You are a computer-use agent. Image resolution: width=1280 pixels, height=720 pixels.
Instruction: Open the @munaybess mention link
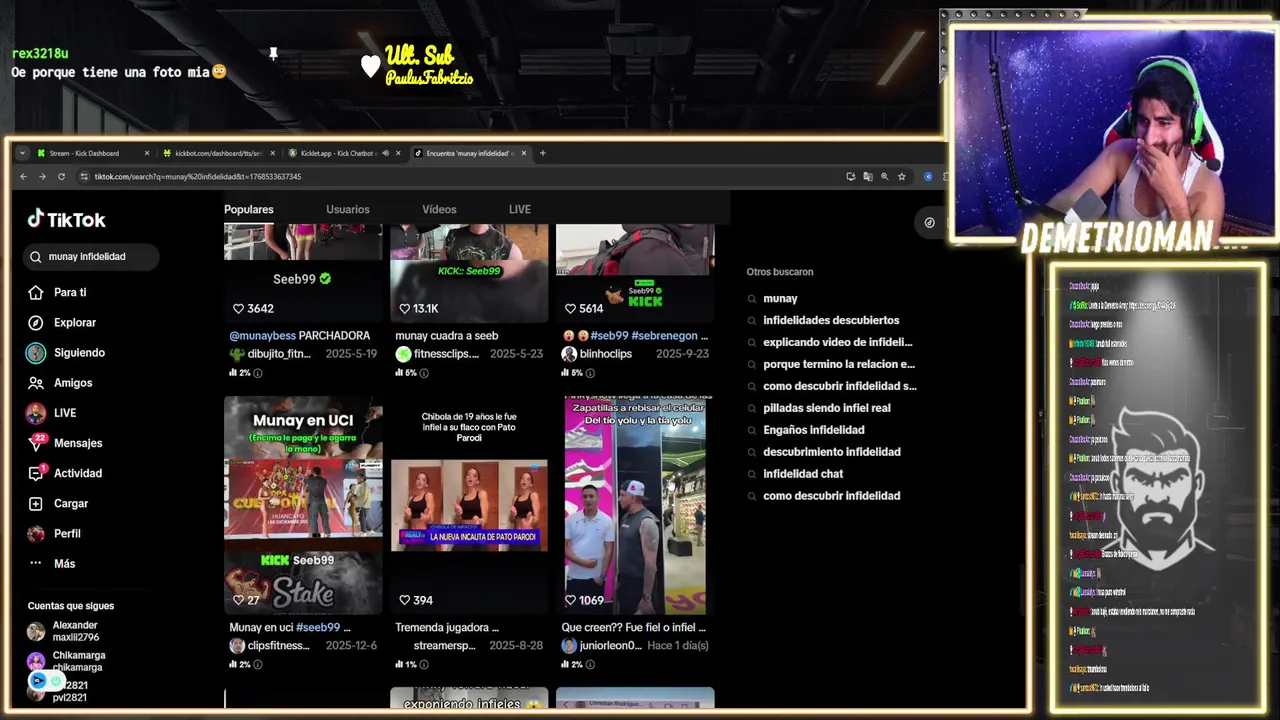coord(262,336)
